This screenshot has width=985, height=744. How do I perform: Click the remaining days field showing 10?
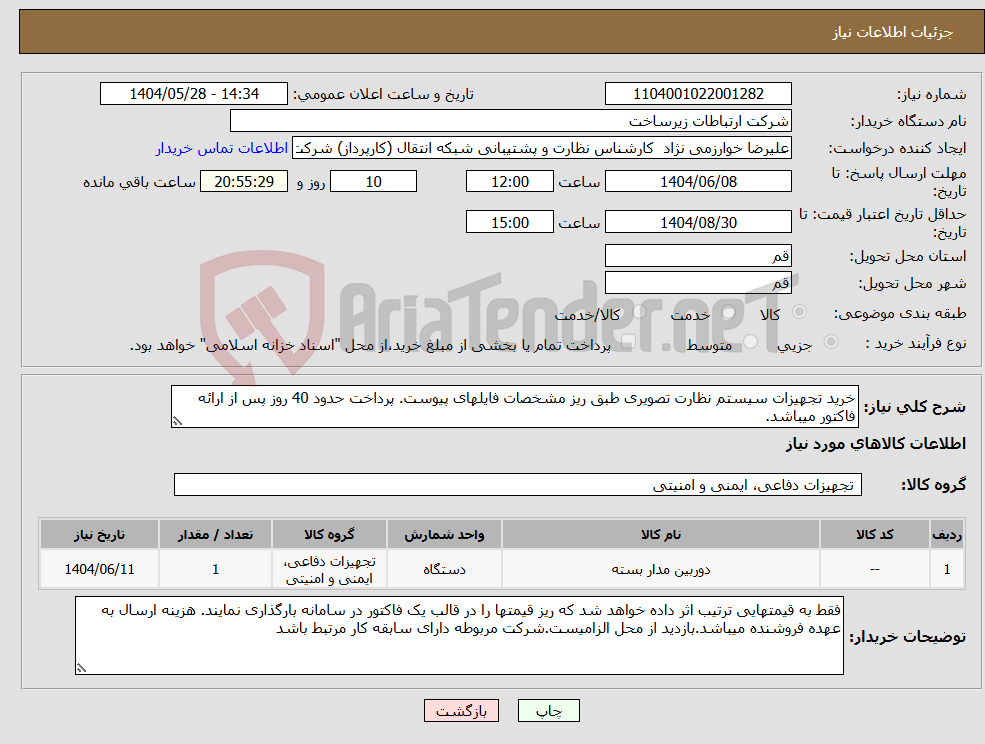pos(373,182)
